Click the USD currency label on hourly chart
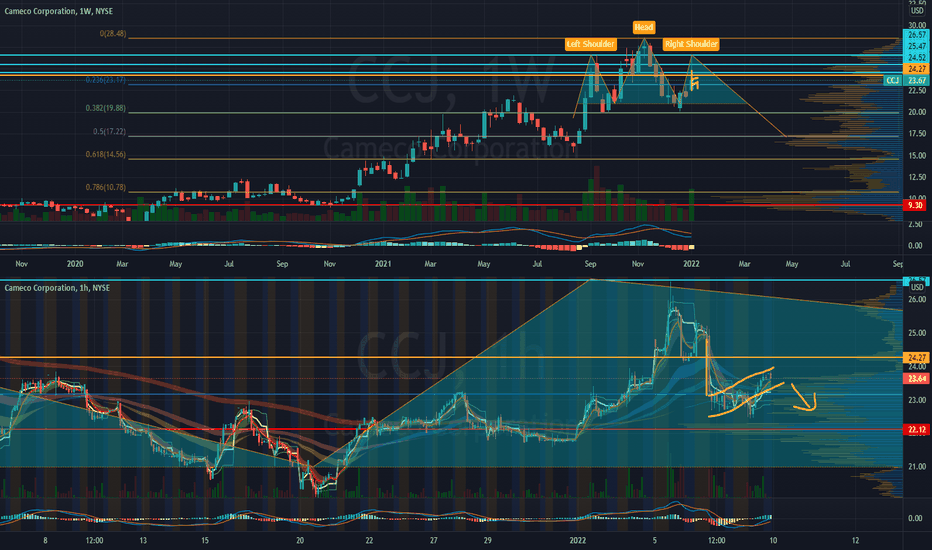The height and width of the screenshot is (550, 932). 917,288
